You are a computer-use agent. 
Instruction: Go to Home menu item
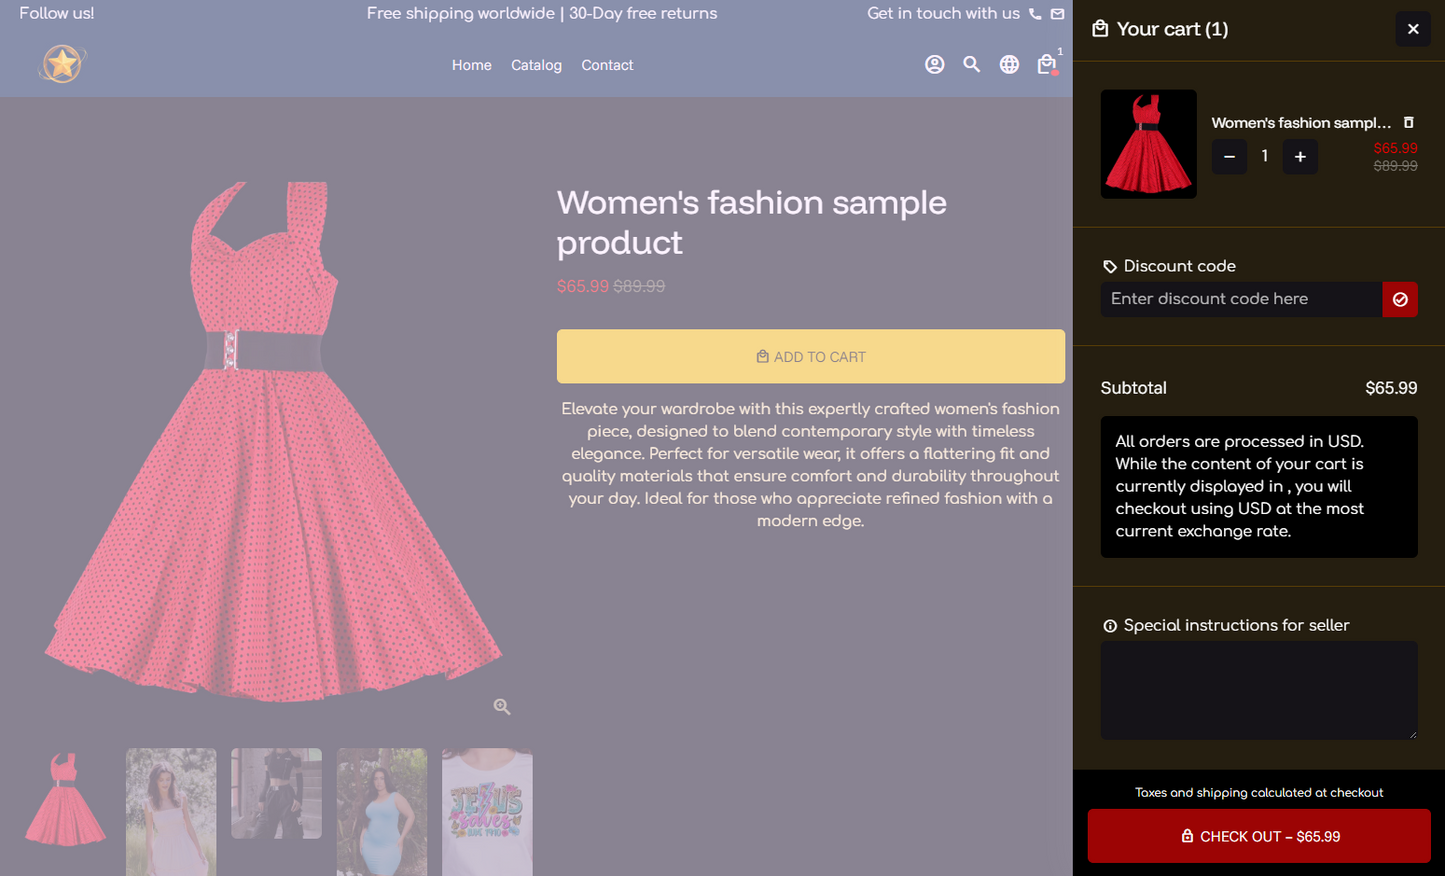[471, 65]
